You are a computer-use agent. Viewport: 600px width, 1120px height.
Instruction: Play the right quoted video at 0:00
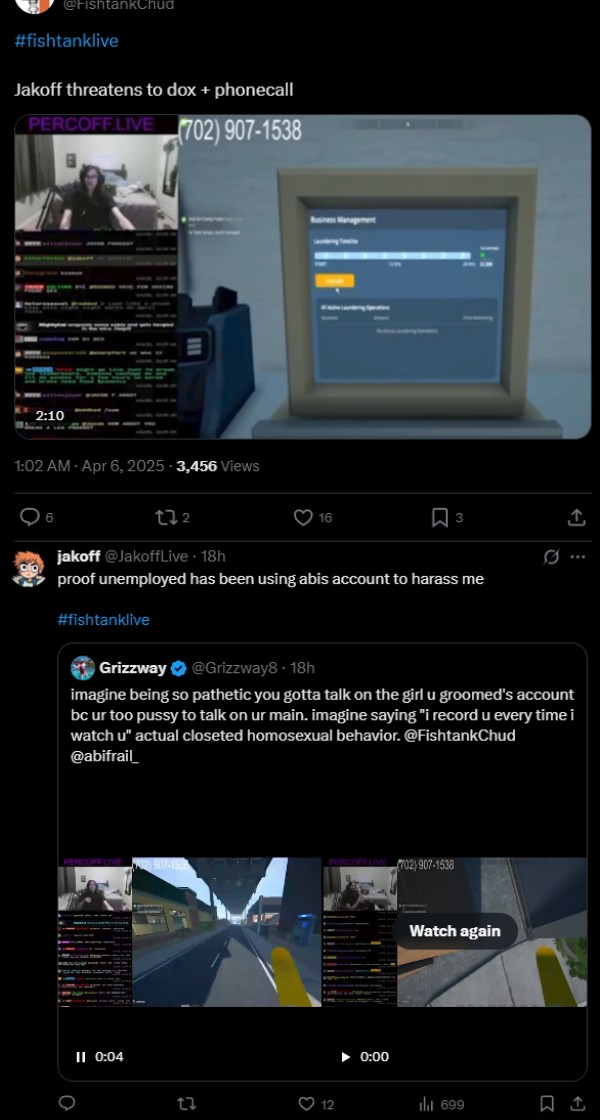pyautogui.click(x=346, y=1056)
